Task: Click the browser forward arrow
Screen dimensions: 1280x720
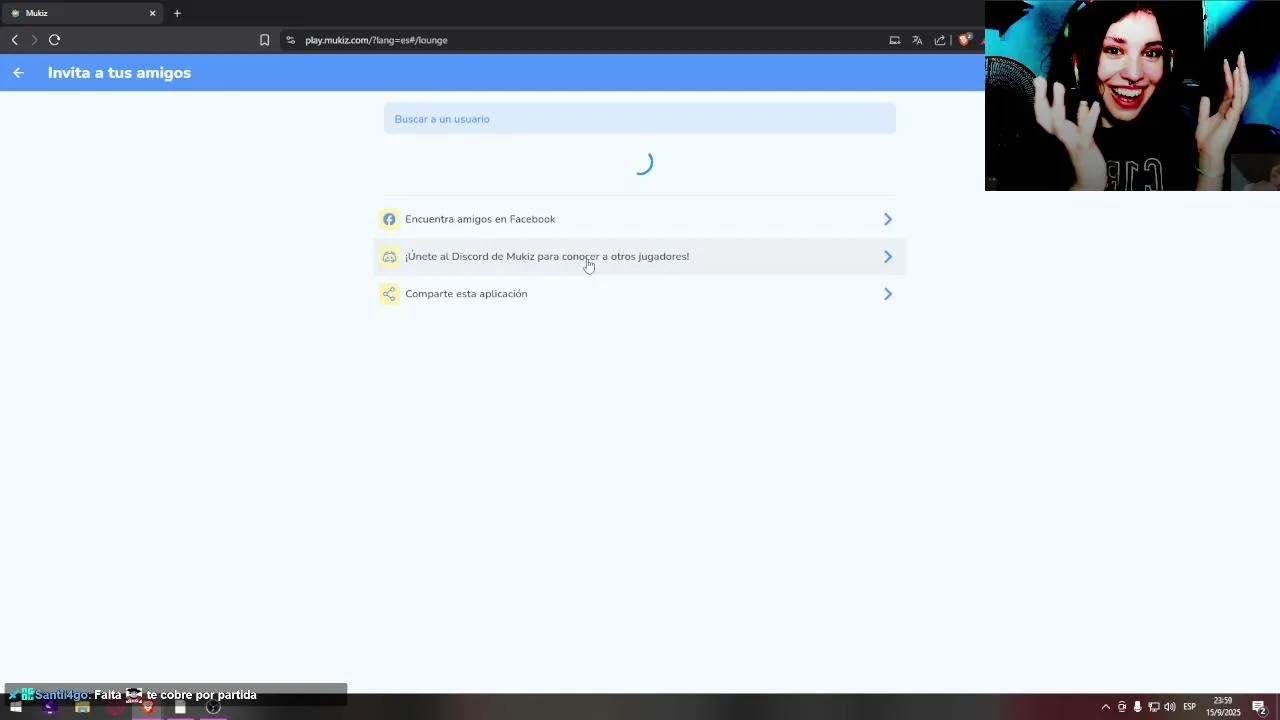Action: 34,40
